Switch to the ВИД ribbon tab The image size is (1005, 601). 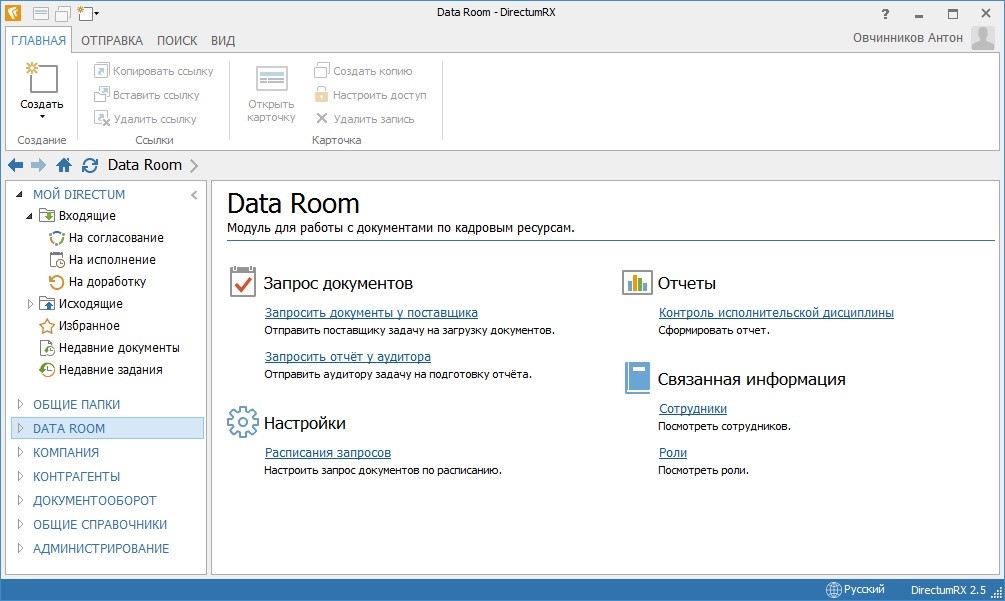(222, 40)
